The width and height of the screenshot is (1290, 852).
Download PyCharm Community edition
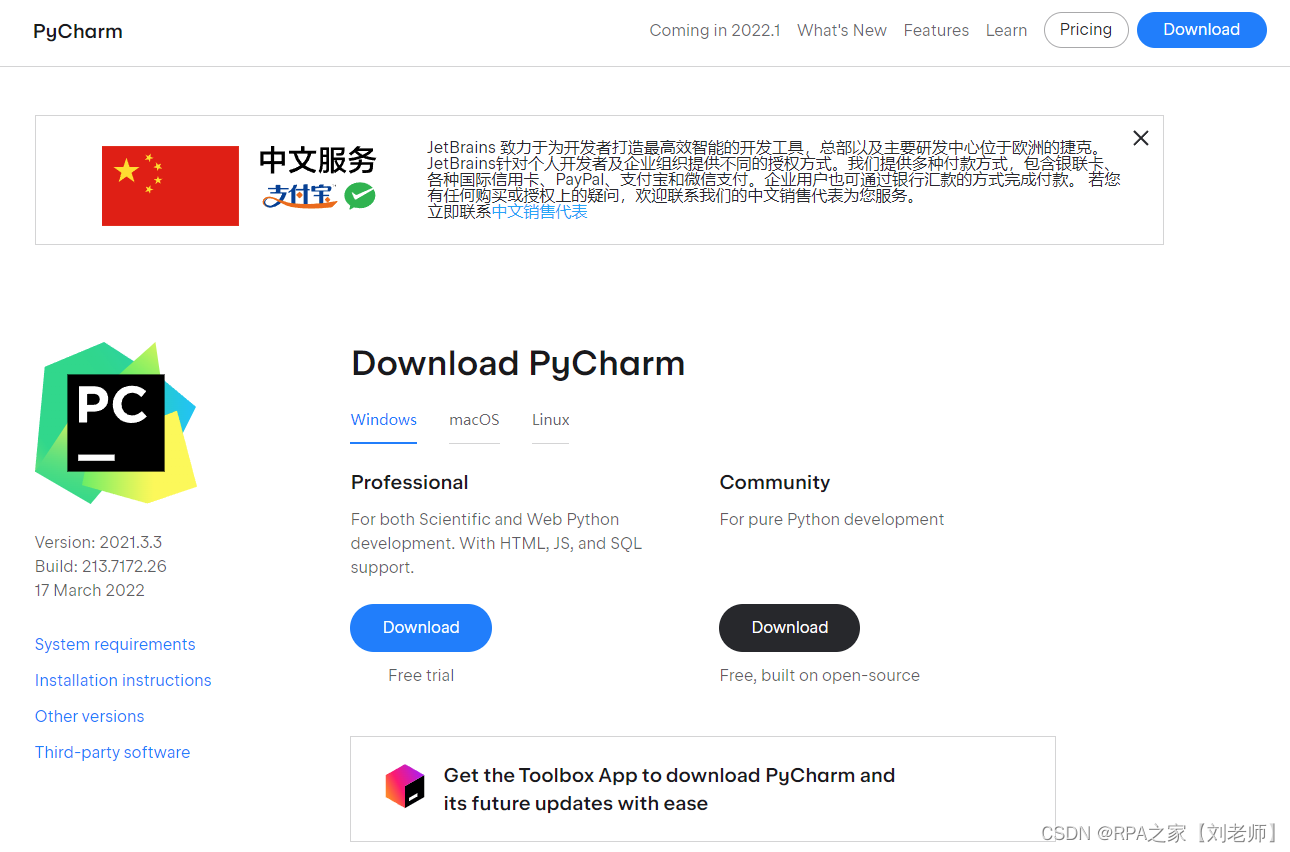coord(789,628)
